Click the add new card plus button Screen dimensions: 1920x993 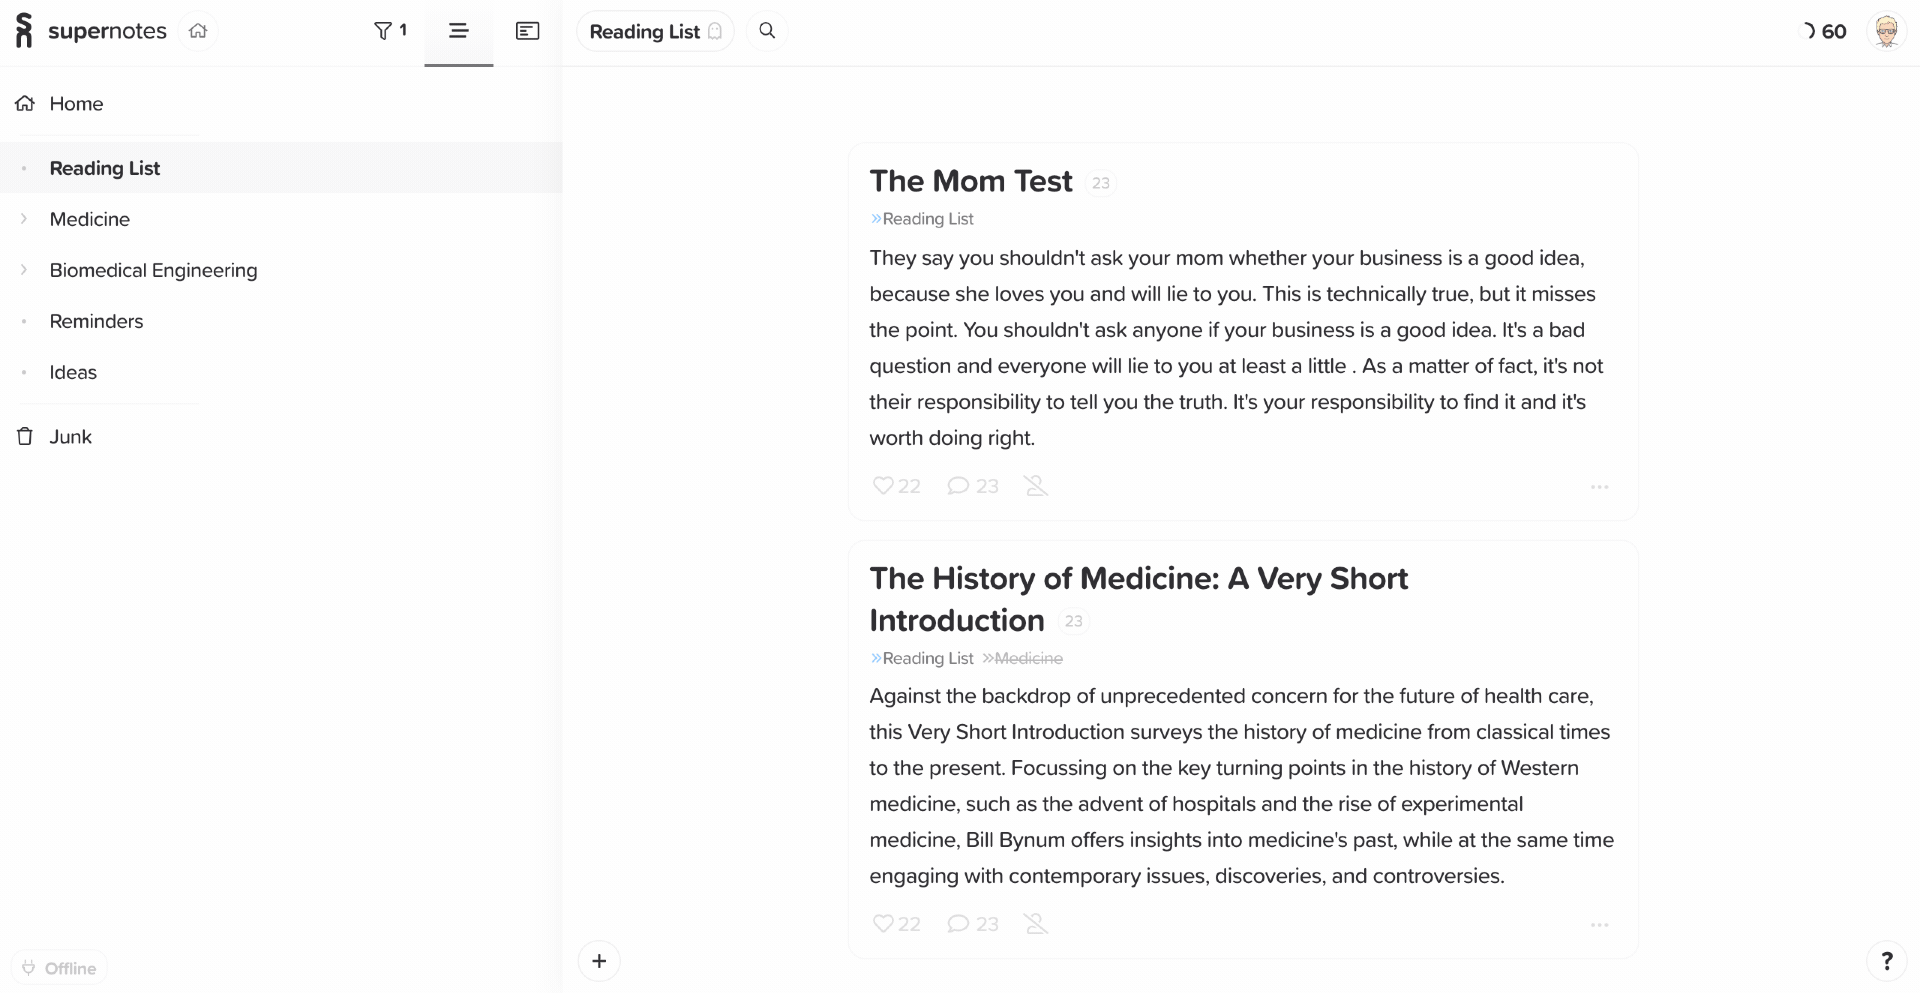tap(599, 961)
